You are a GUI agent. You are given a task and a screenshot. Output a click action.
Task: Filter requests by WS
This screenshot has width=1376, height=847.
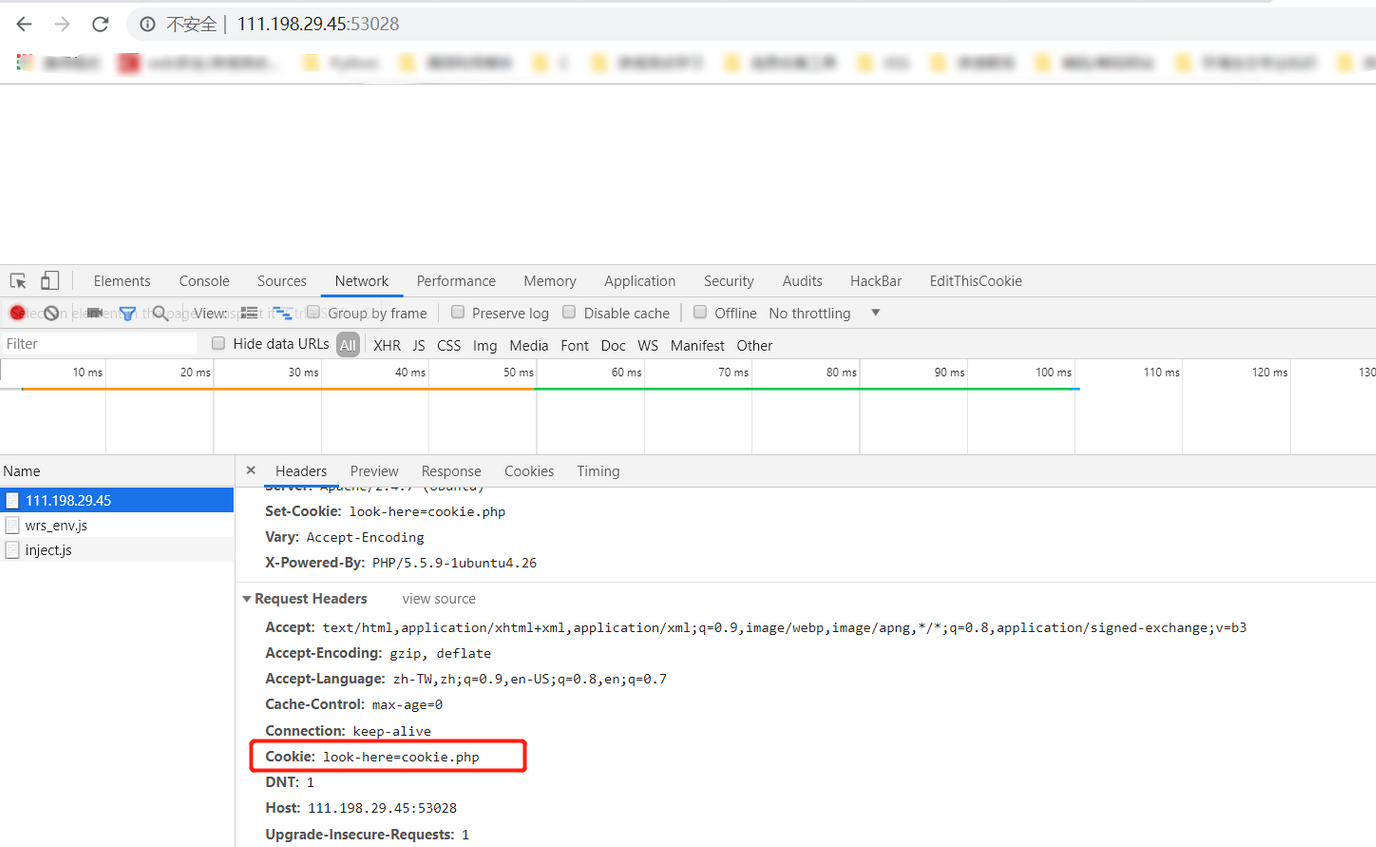(x=648, y=345)
